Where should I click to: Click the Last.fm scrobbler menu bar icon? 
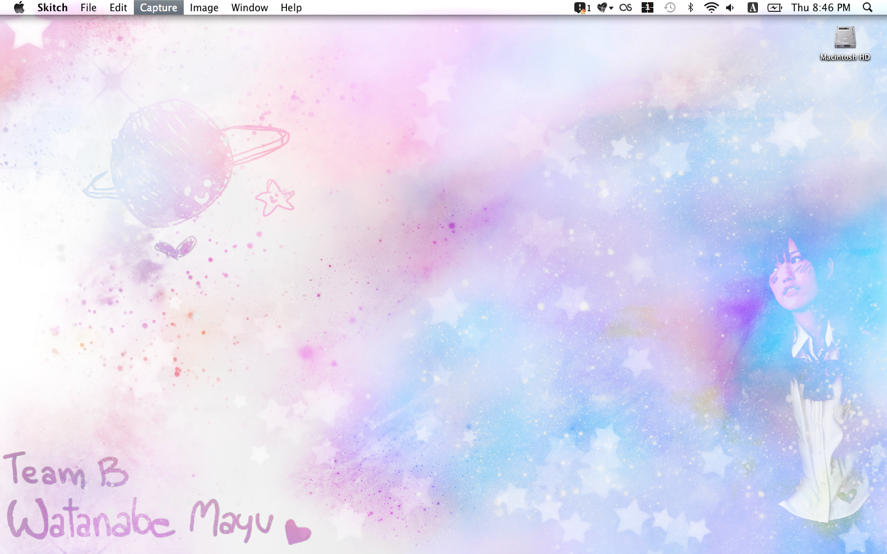tap(626, 7)
